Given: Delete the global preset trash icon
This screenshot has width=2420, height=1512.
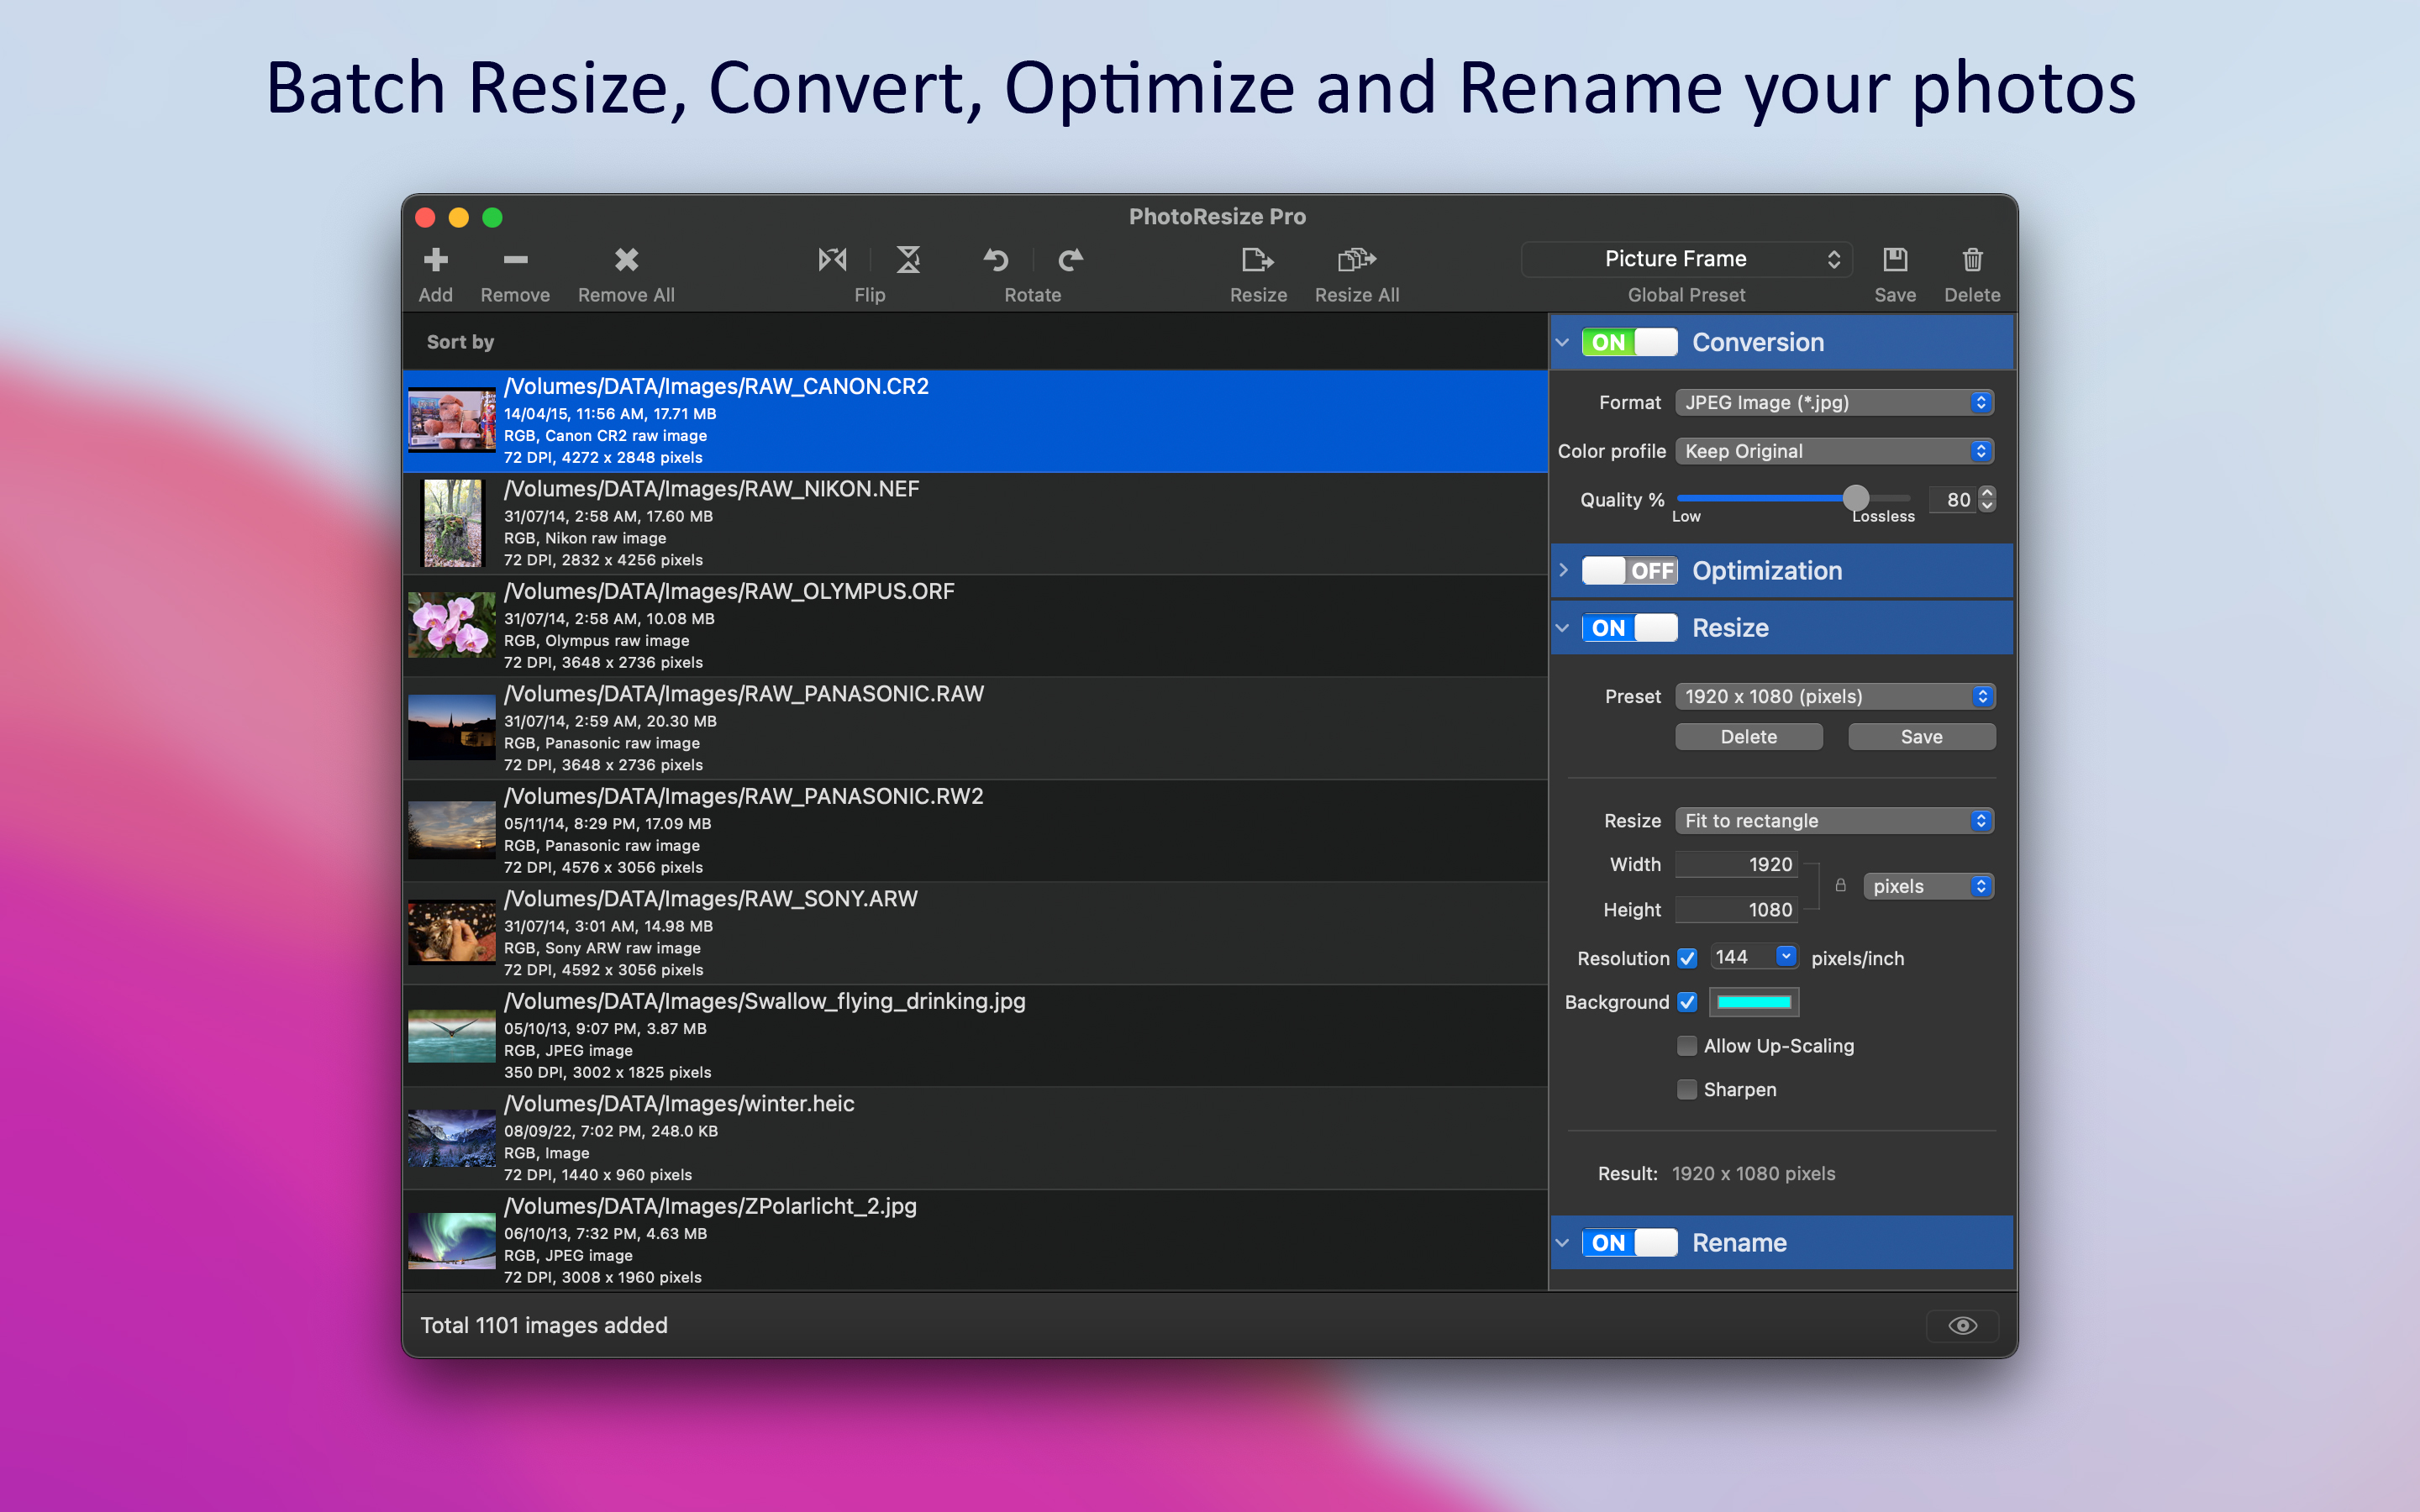Looking at the screenshot, I should [1972, 260].
